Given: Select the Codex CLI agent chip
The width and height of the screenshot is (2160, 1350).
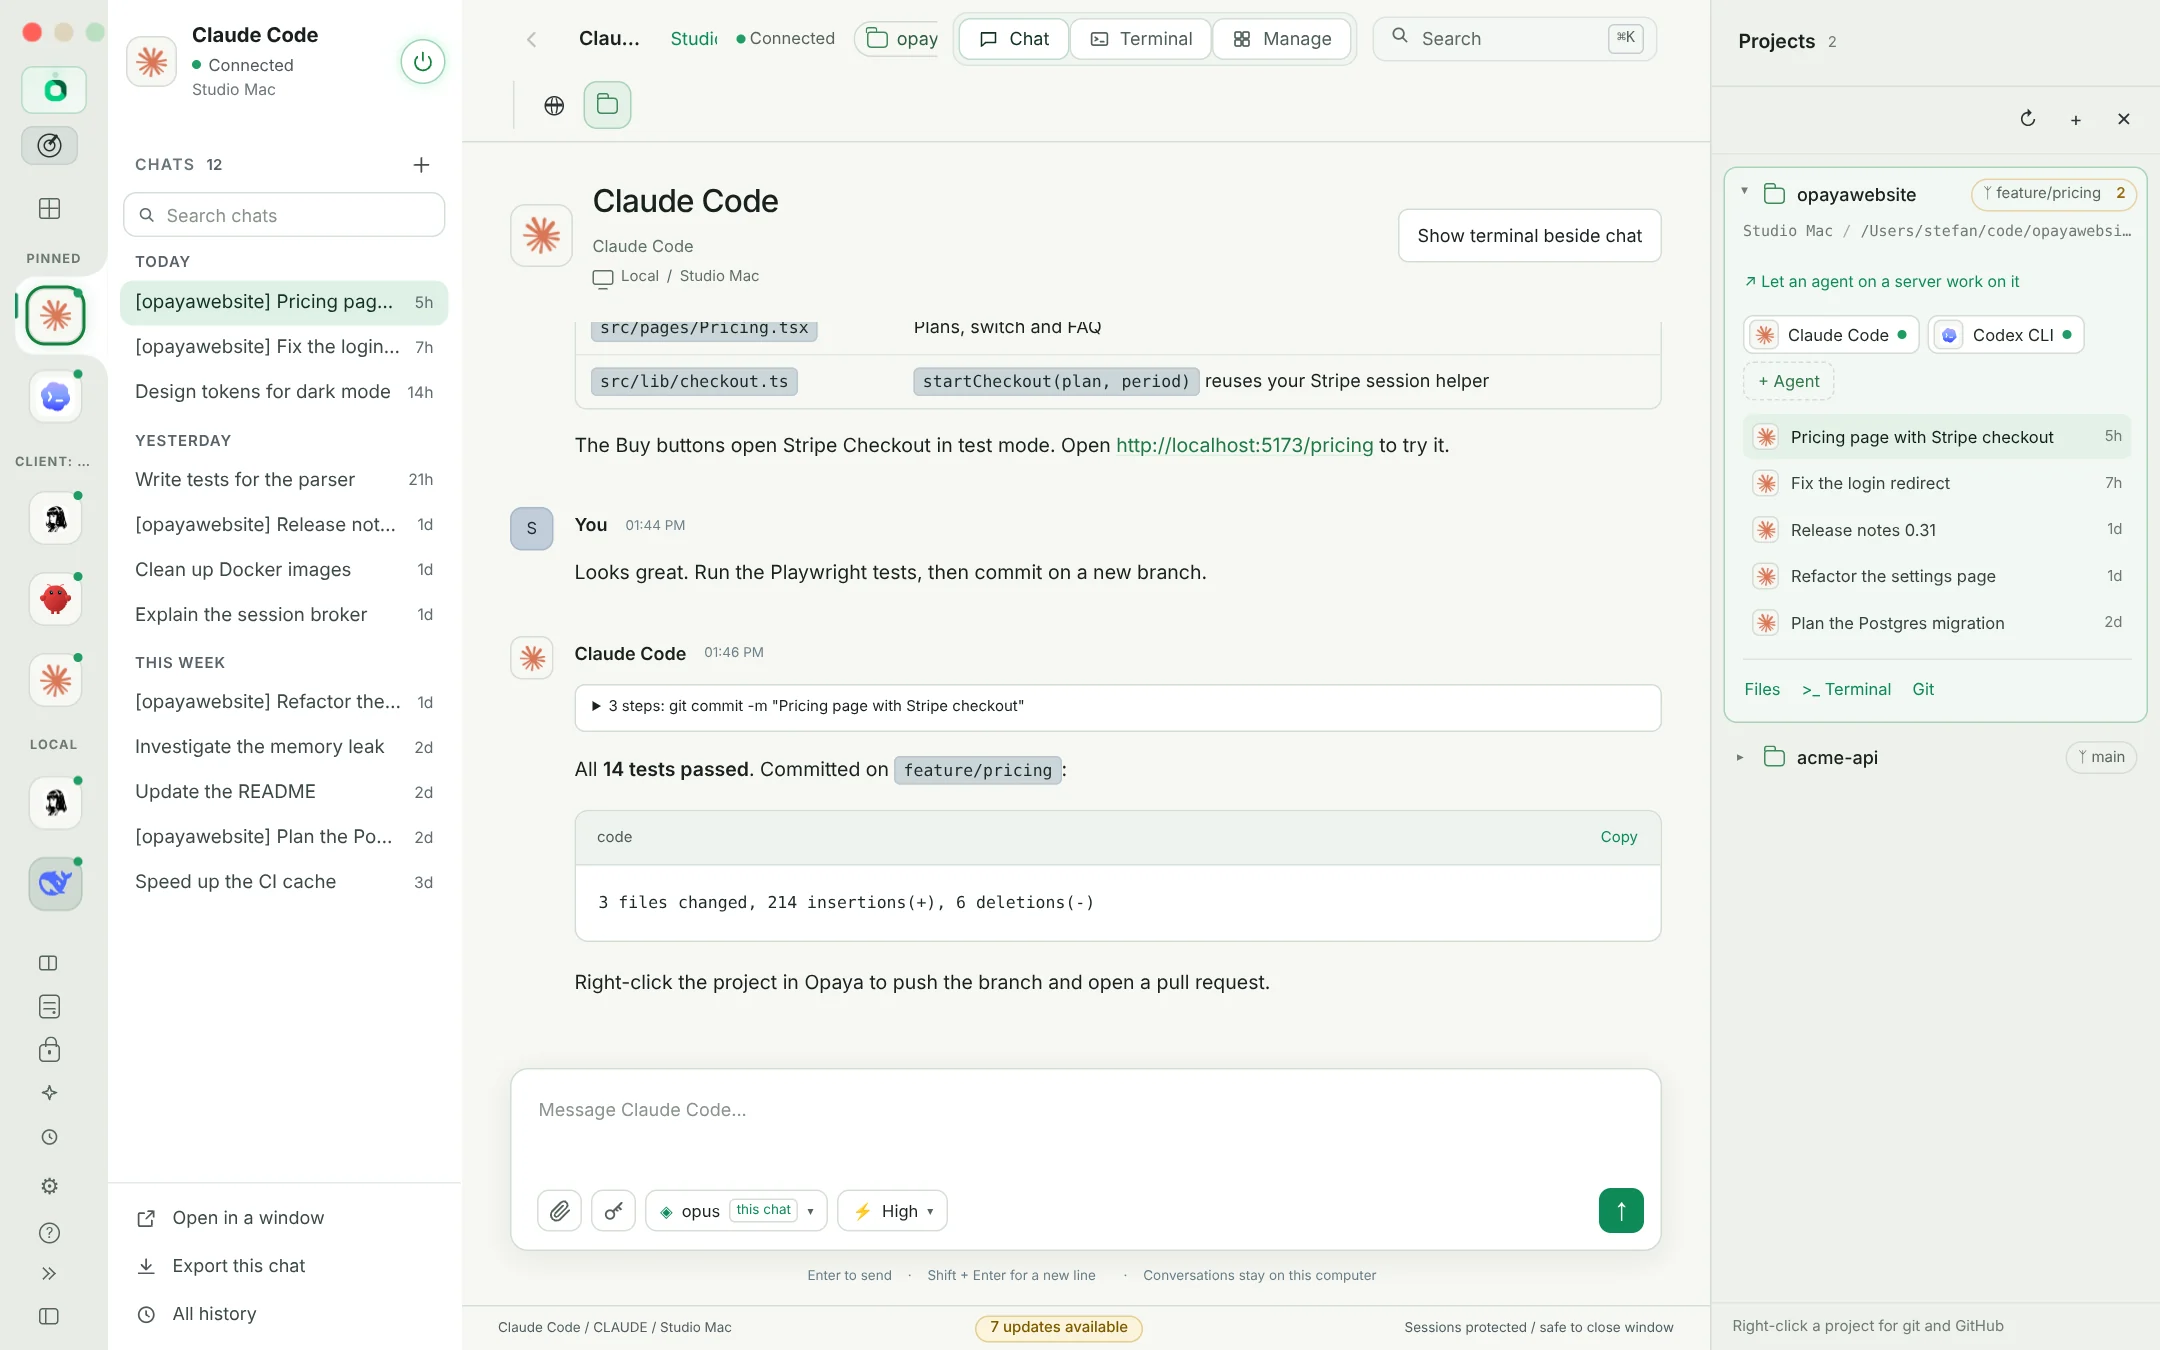Looking at the screenshot, I should click(x=2006, y=335).
